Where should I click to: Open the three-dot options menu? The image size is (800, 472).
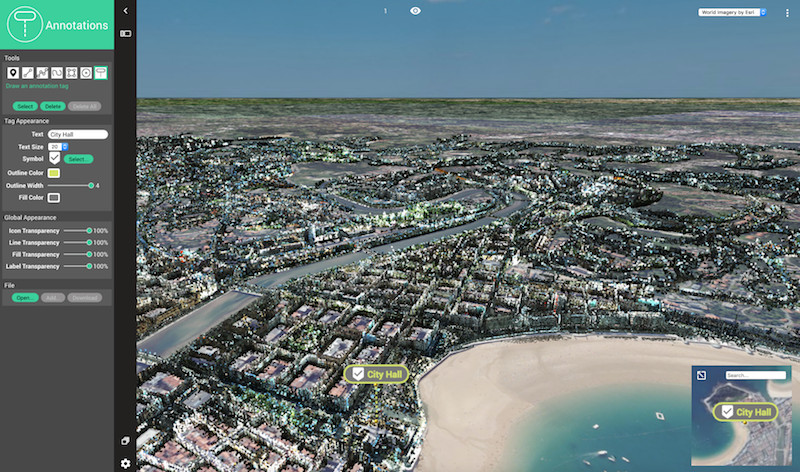[787, 13]
